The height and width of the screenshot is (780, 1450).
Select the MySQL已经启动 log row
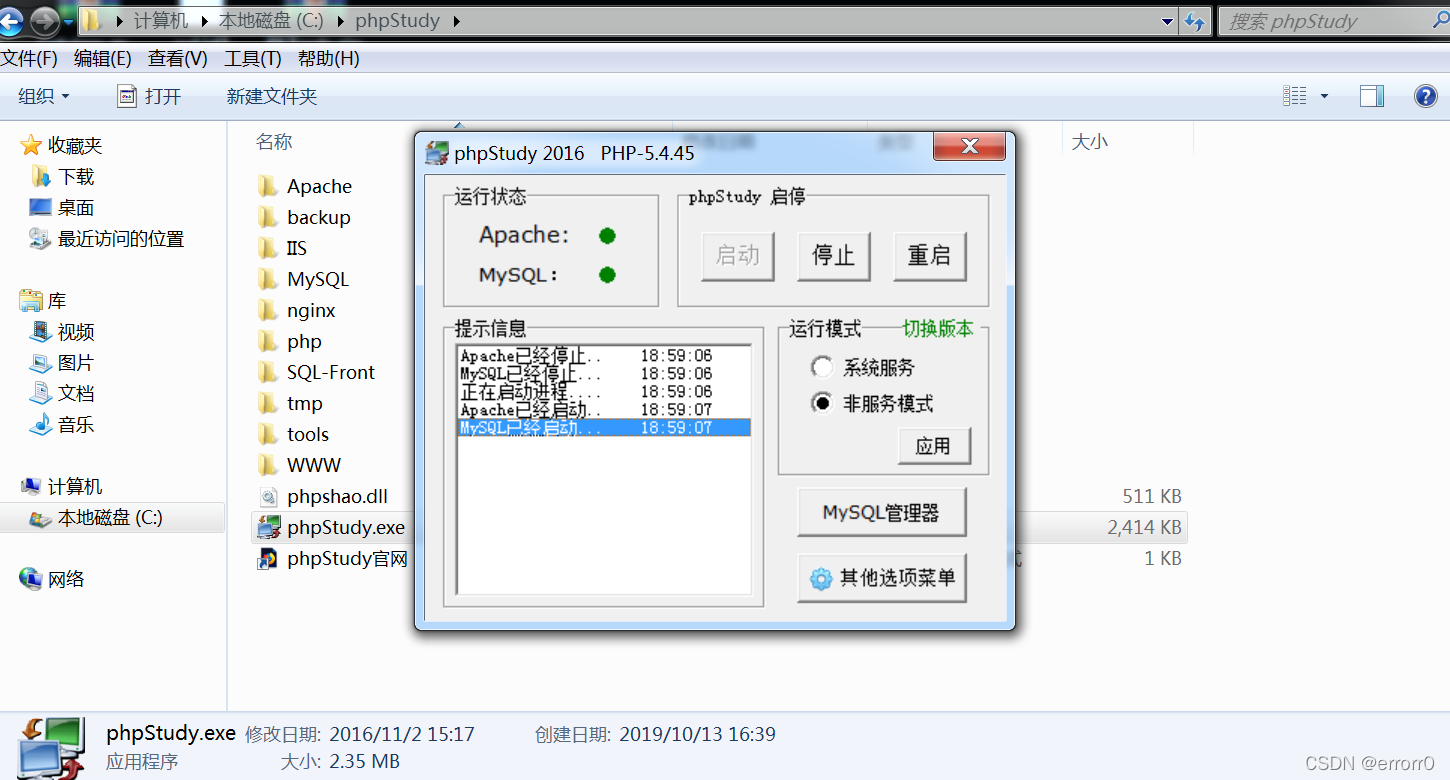[604, 428]
